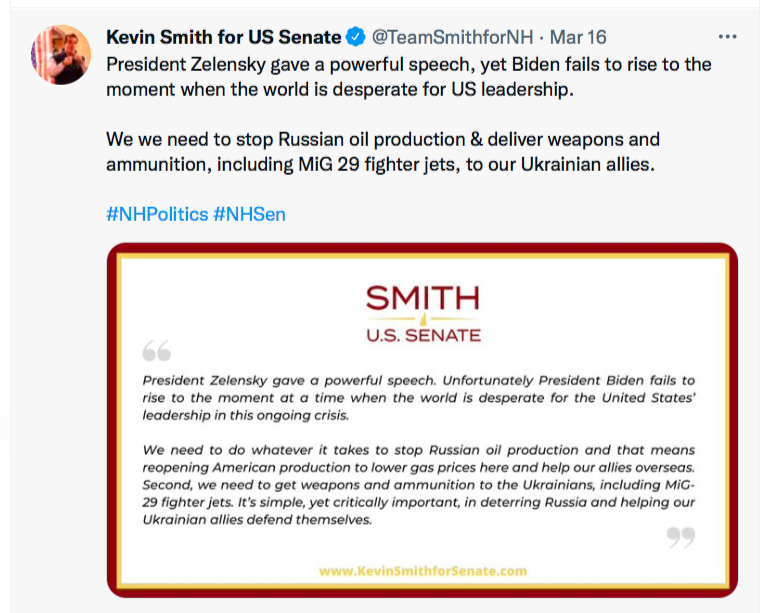Open the Kevin Smith for US Senate profile name

pos(223,38)
